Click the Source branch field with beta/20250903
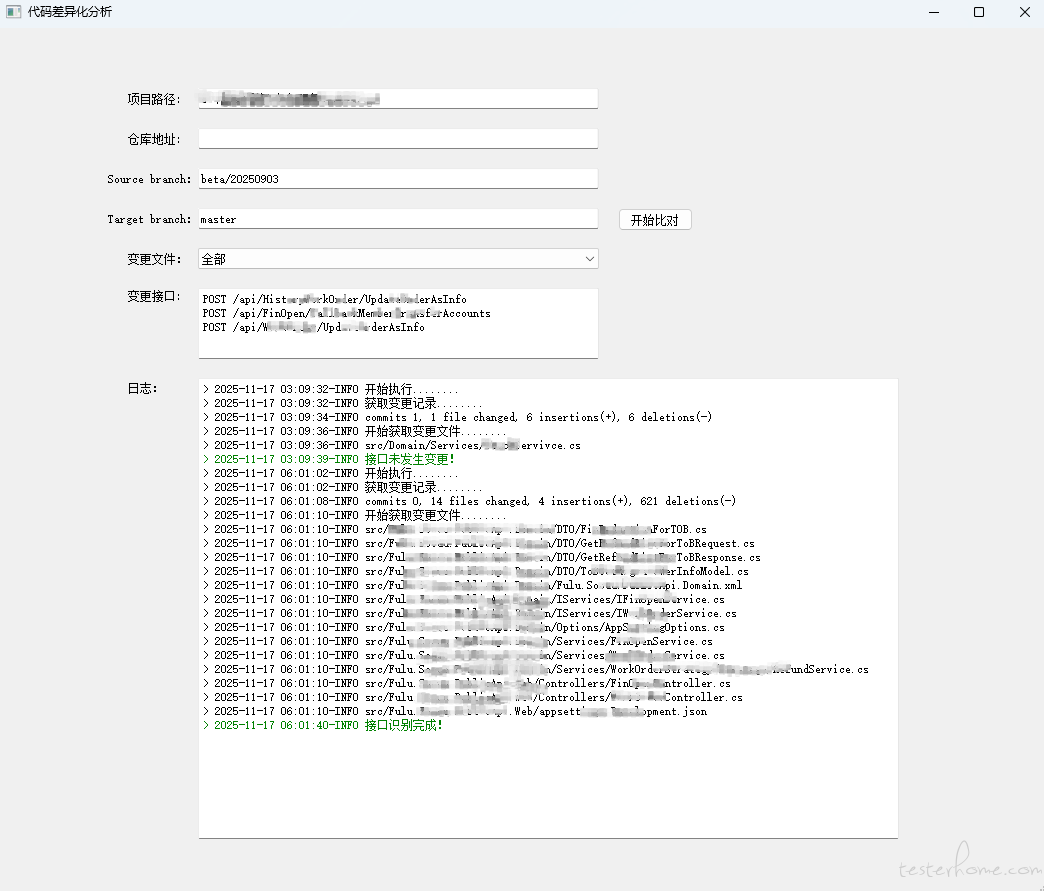Viewport: 1044px width, 891px height. pos(397,179)
